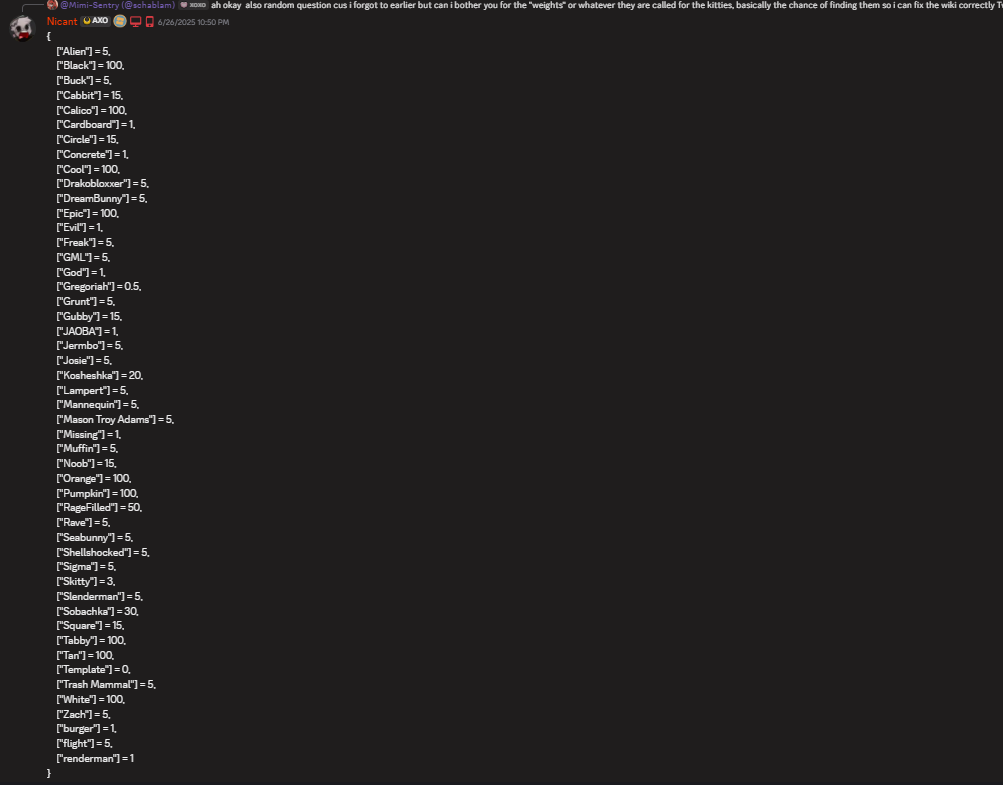Click the round role badge beside AXO tag
The height and width of the screenshot is (785, 1003).
click(120, 21)
